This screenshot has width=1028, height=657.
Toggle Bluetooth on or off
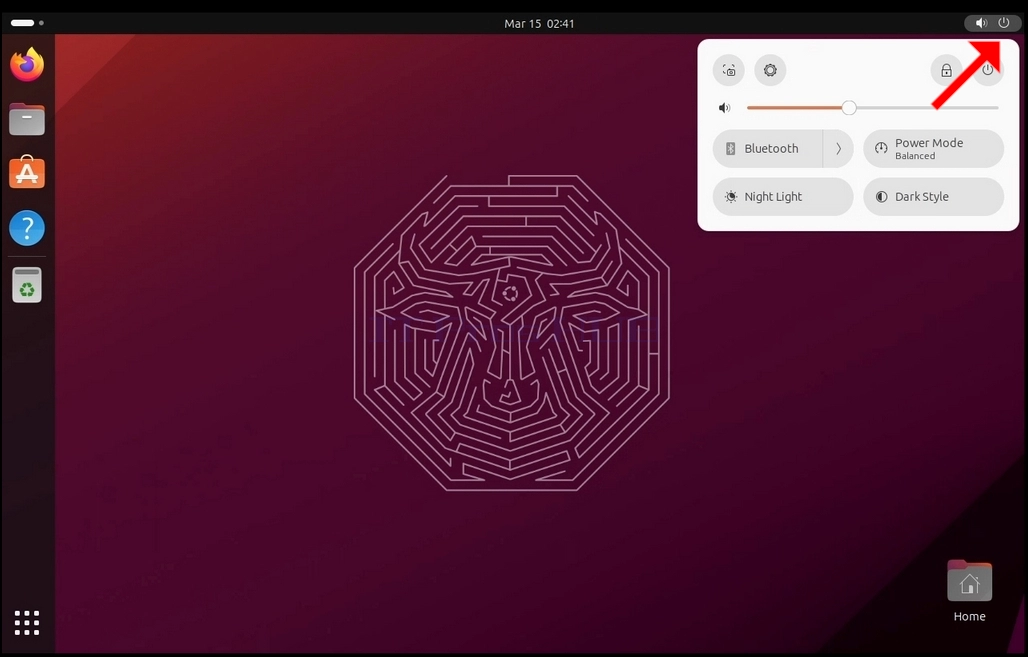pos(768,149)
